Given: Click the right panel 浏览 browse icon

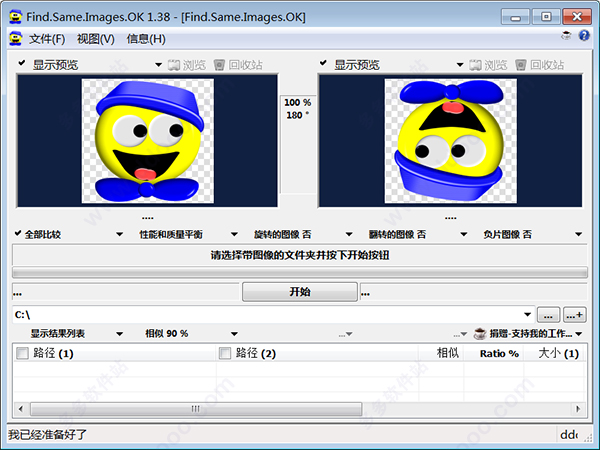Looking at the screenshot, I should pyautogui.click(x=475, y=65).
